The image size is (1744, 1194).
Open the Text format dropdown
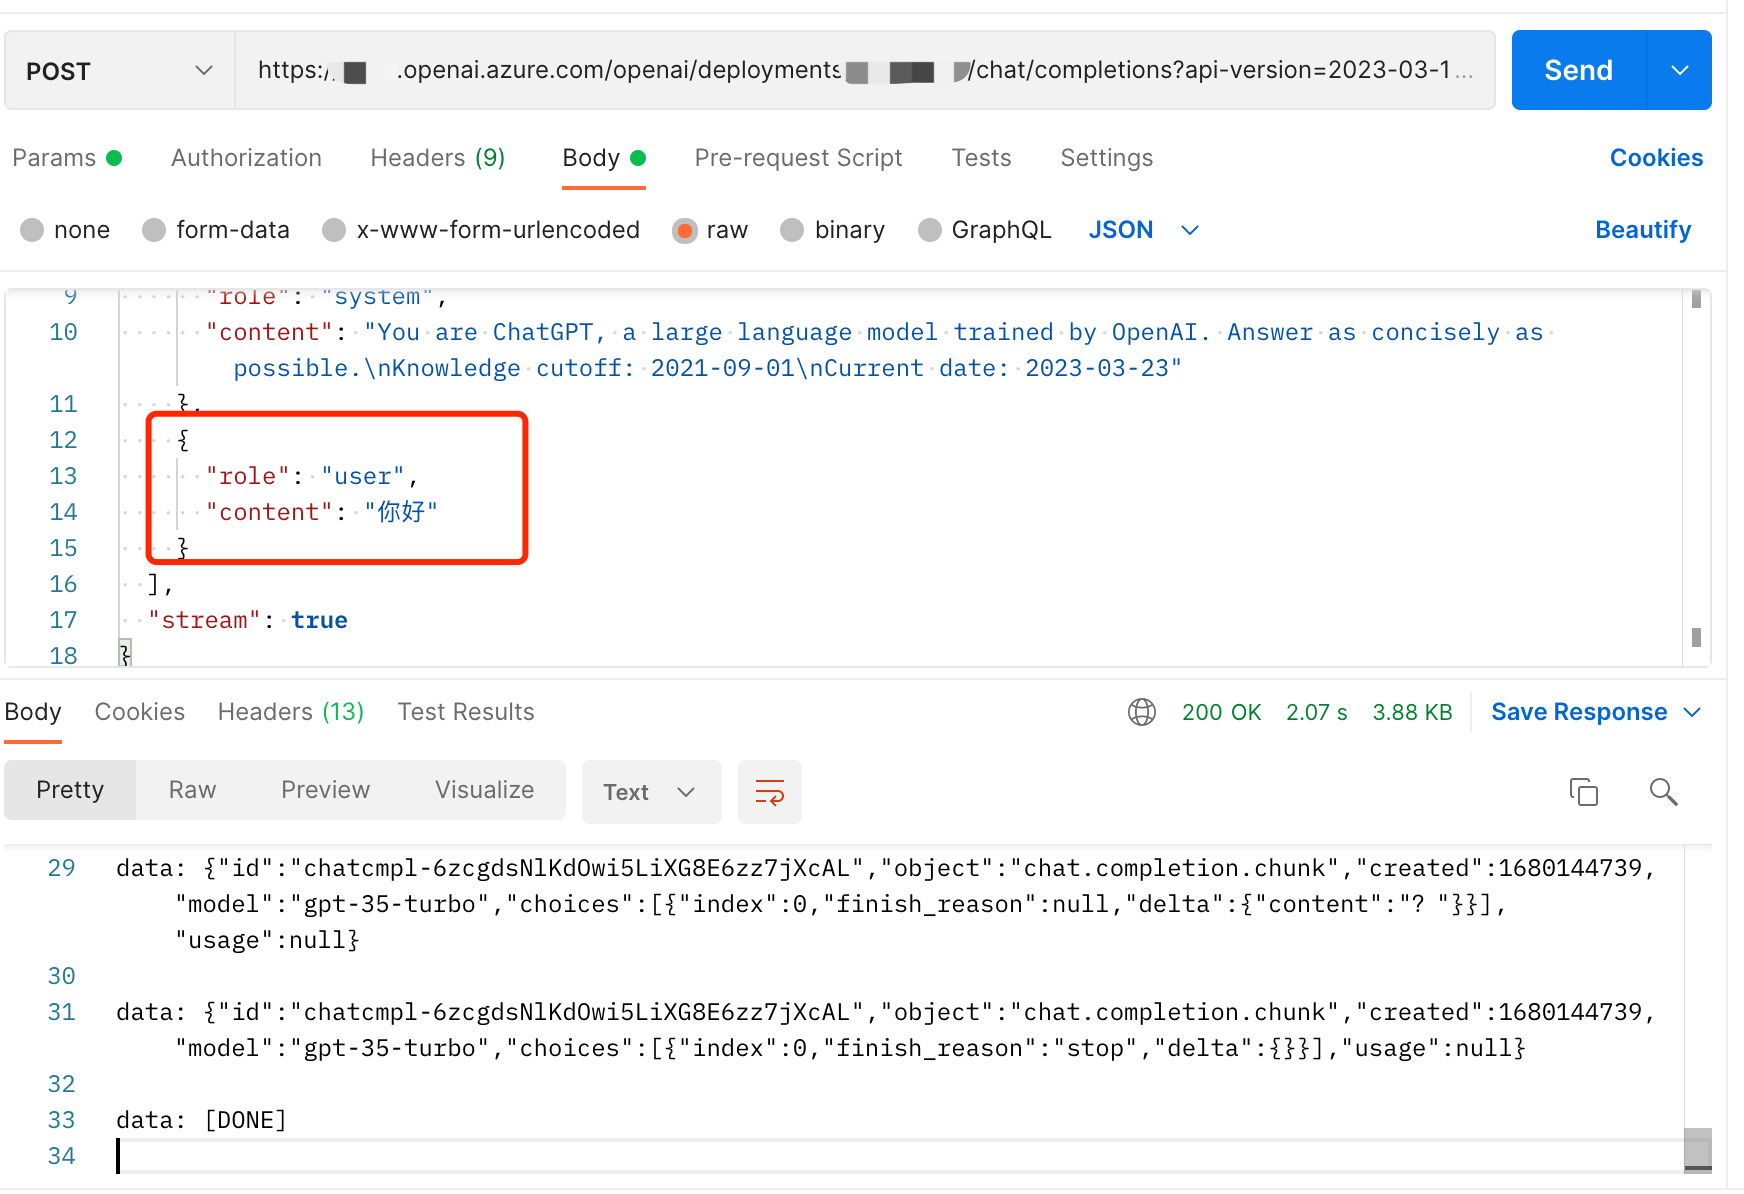click(x=651, y=792)
